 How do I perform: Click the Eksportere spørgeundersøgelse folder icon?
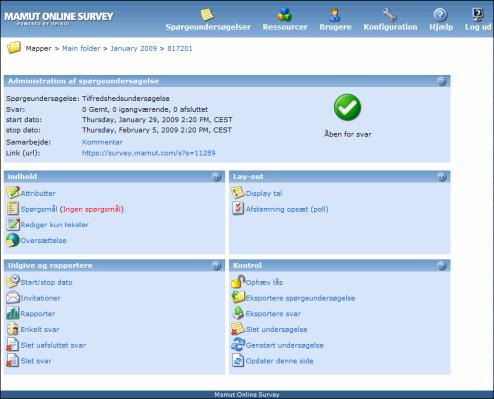click(x=238, y=297)
